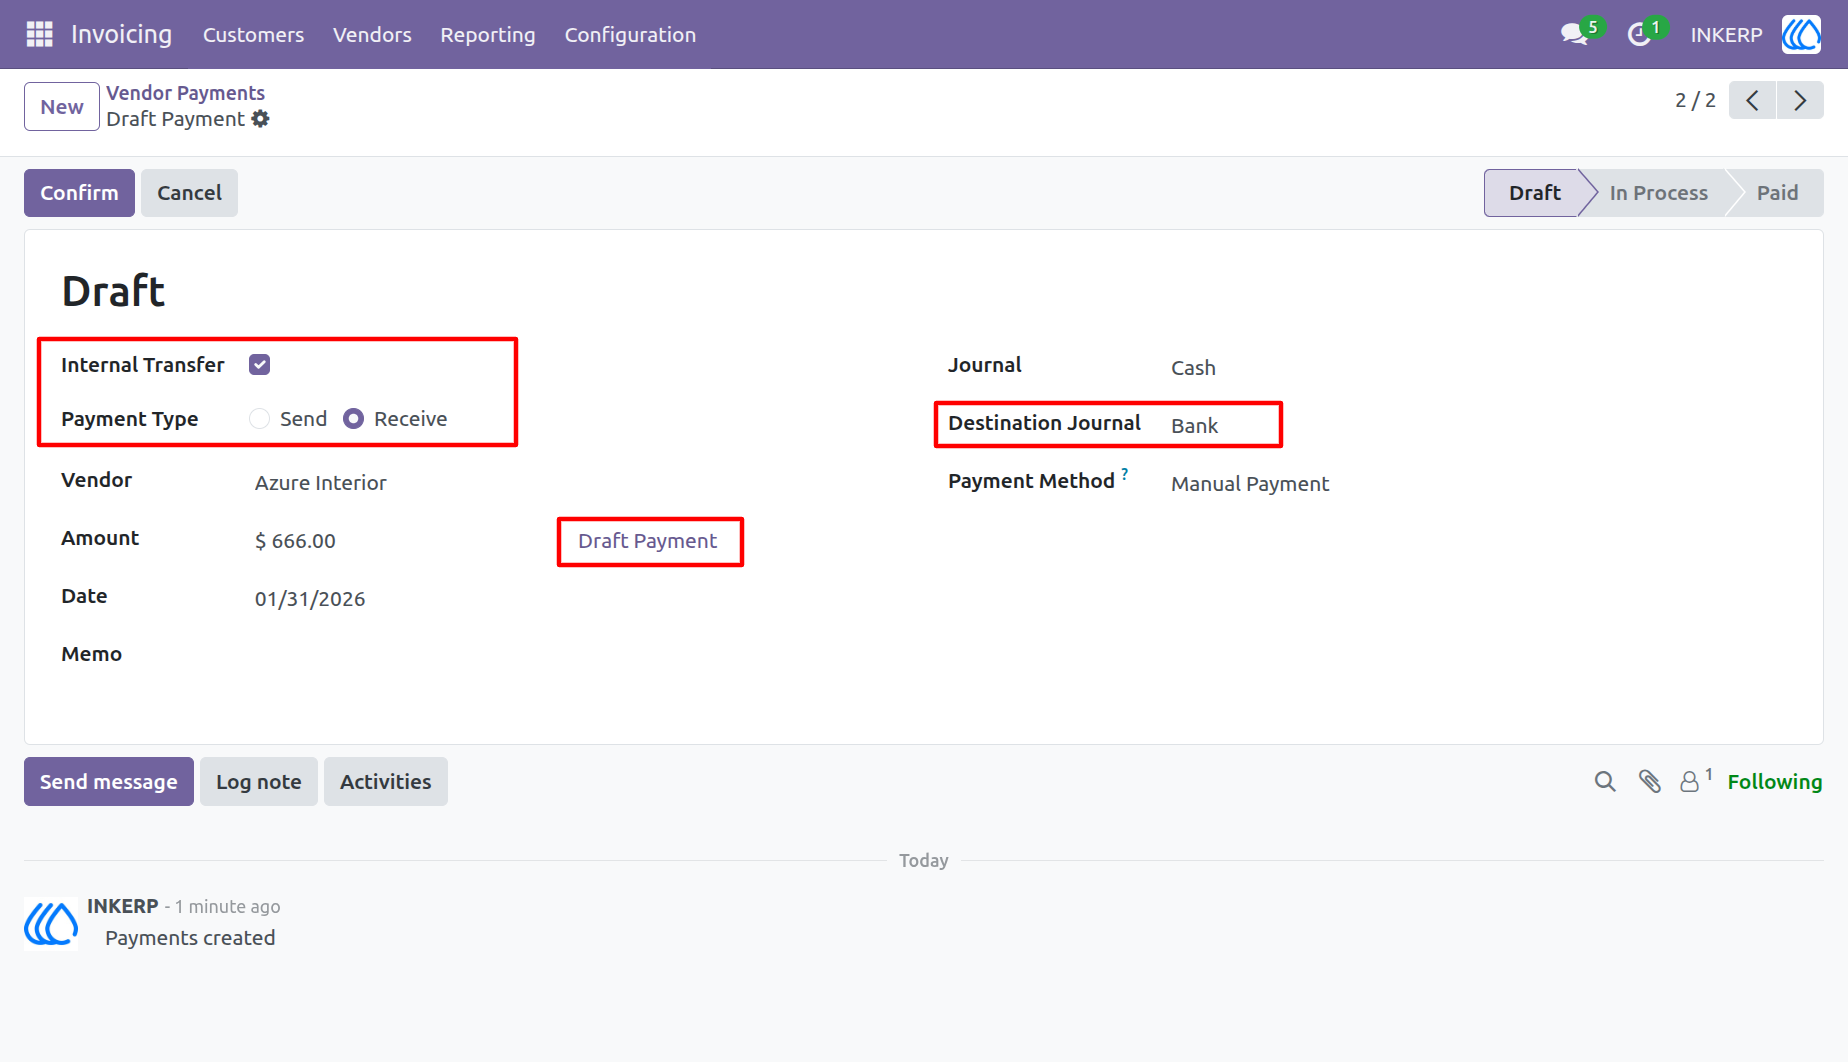1848x1062 pixels.
Task: Click the Invoicing app title
Action: (121, 34)
